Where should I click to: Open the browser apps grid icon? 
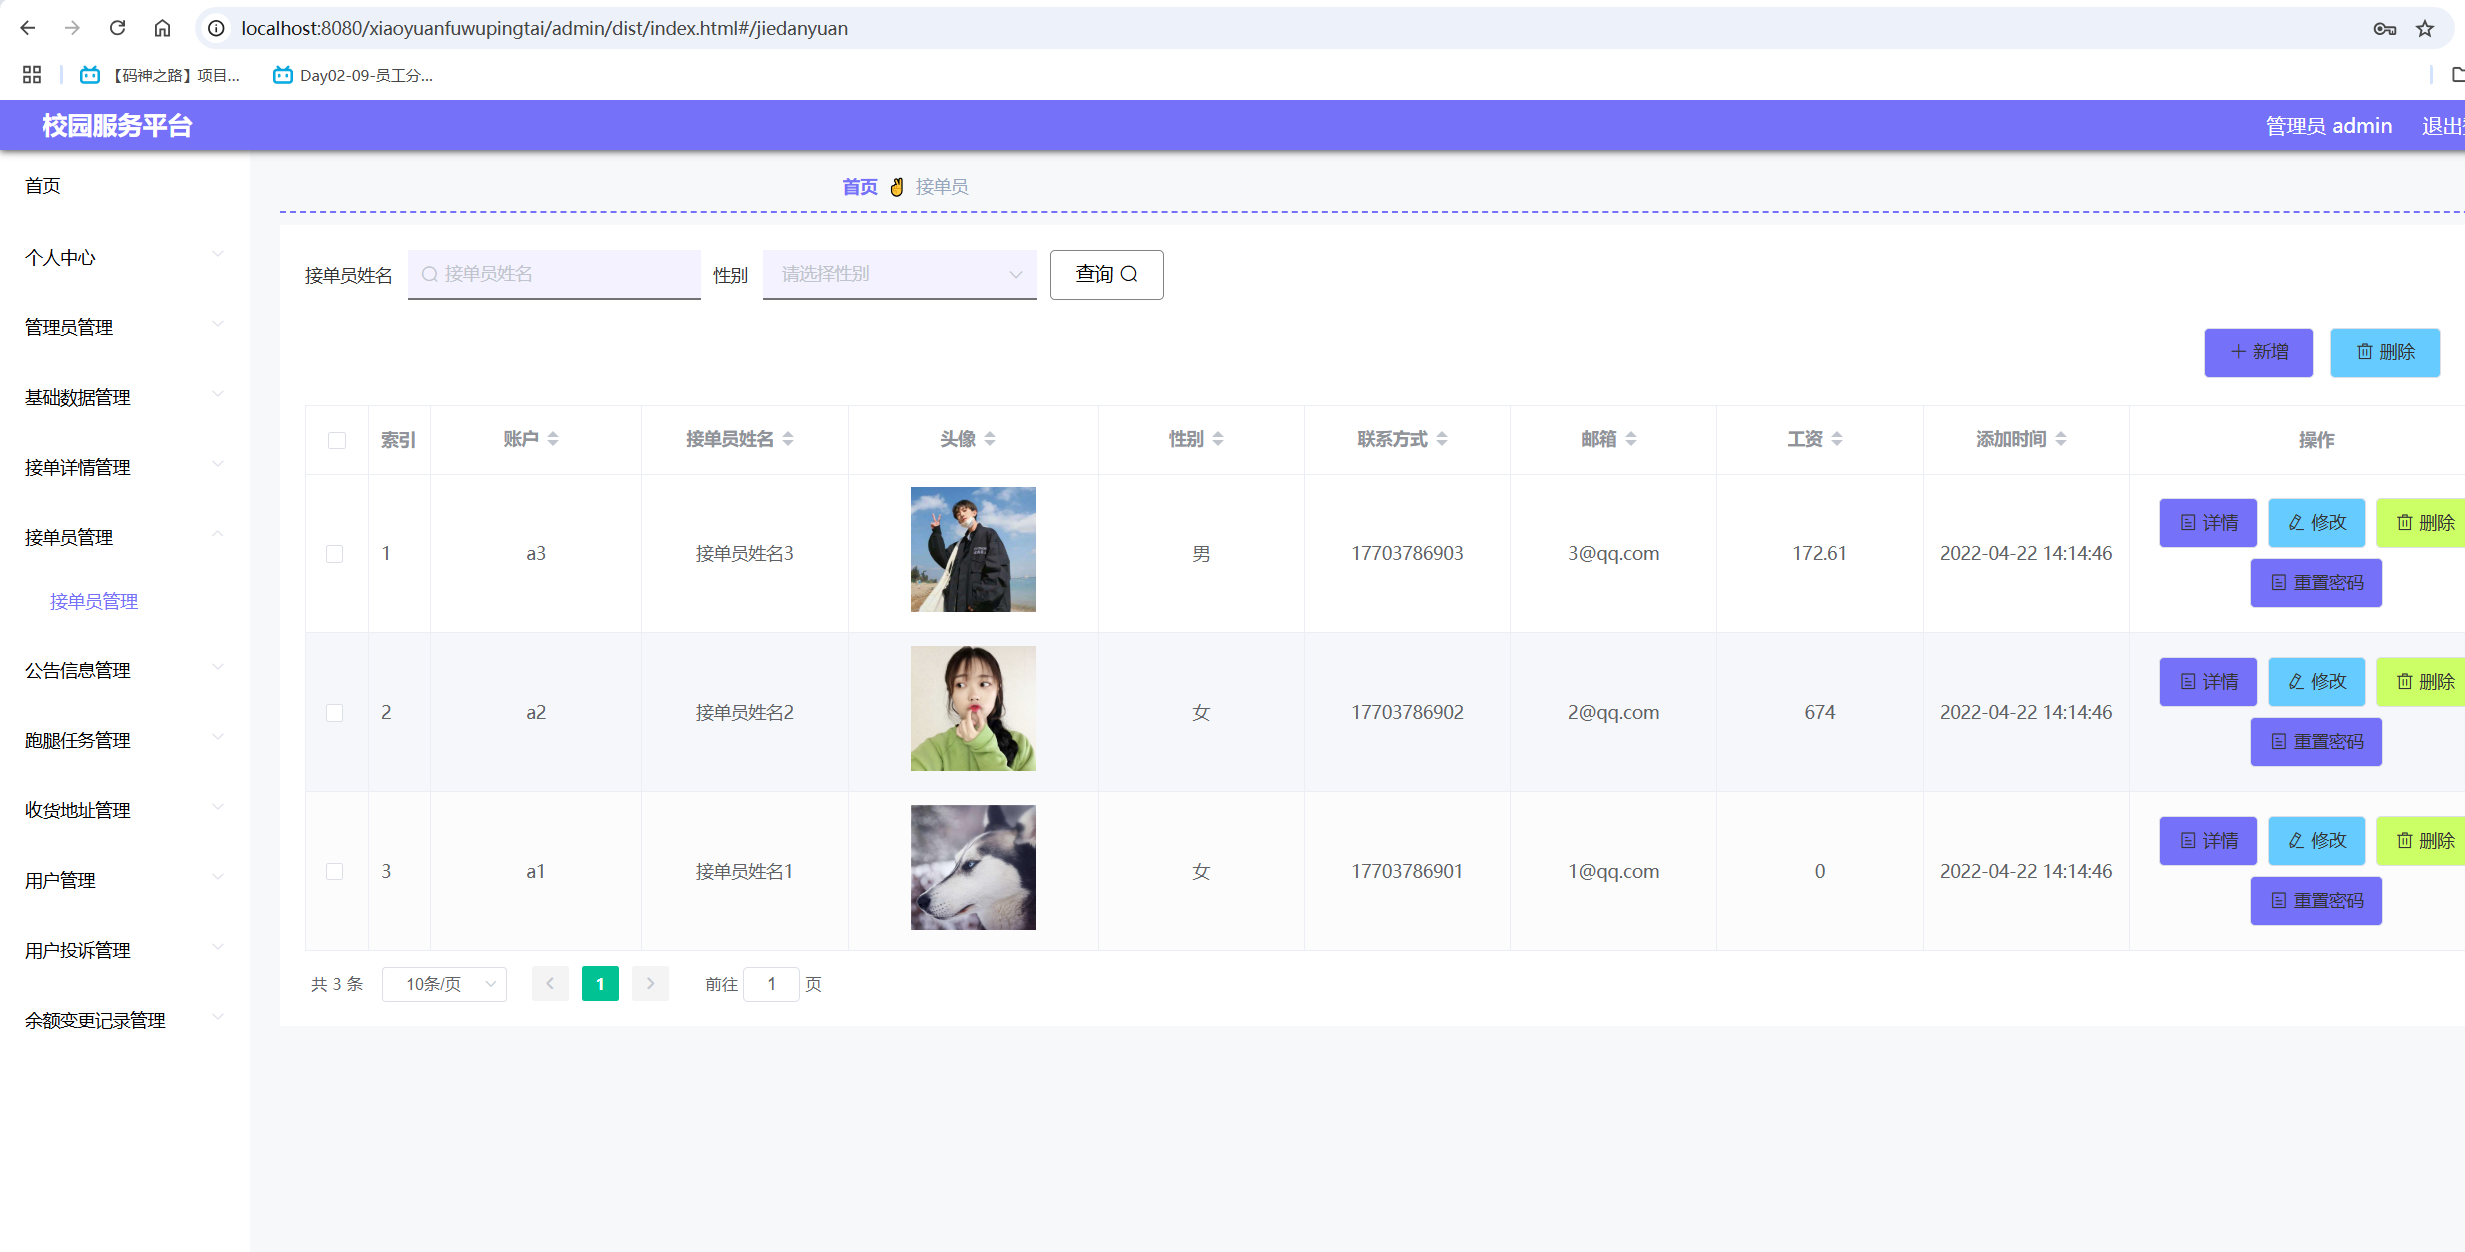[x=32, y=75]
